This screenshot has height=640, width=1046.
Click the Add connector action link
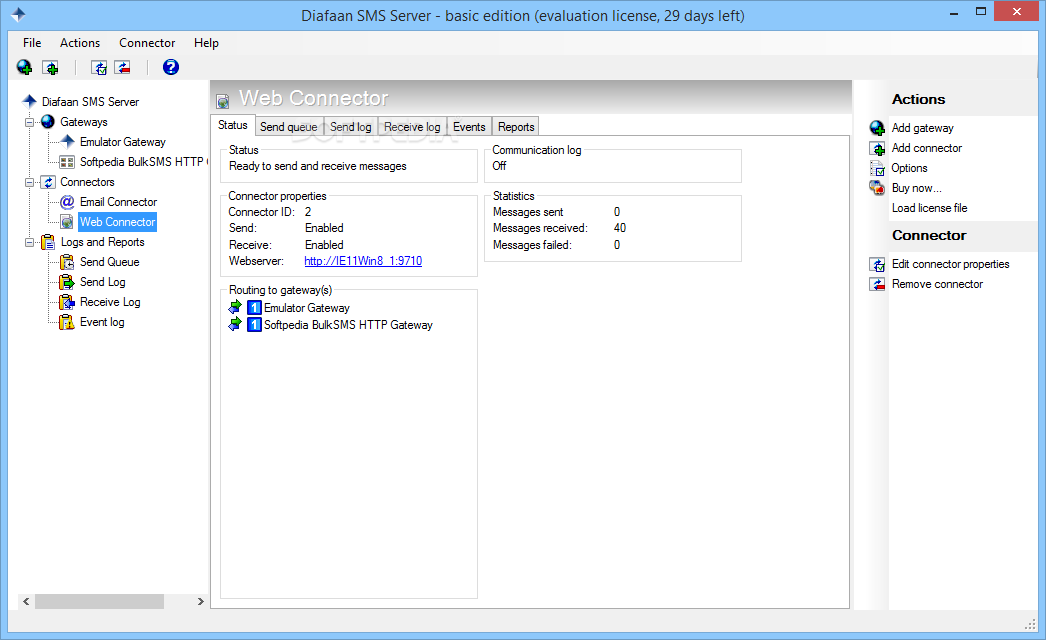pos(927,148)
